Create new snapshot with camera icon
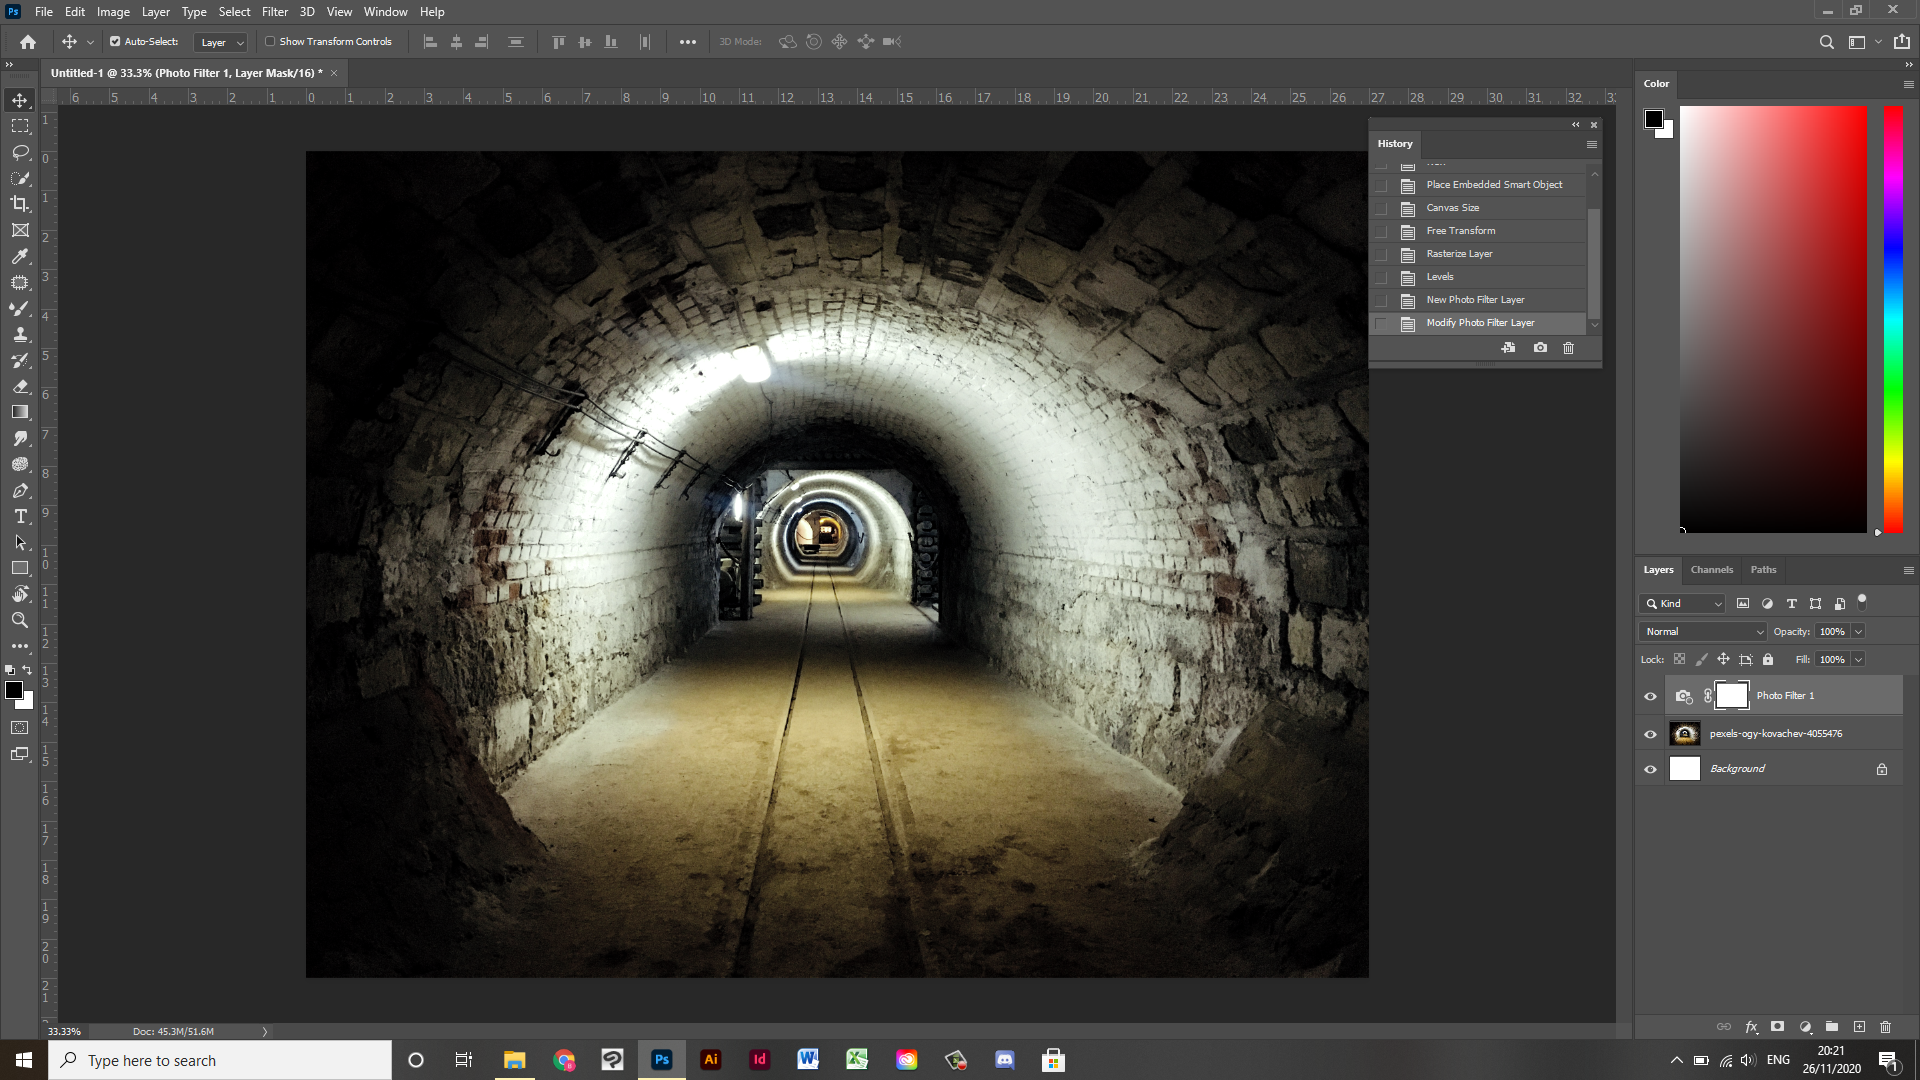The width and height of the screenshot is (1920, 1080). (x=1540, y=348)
